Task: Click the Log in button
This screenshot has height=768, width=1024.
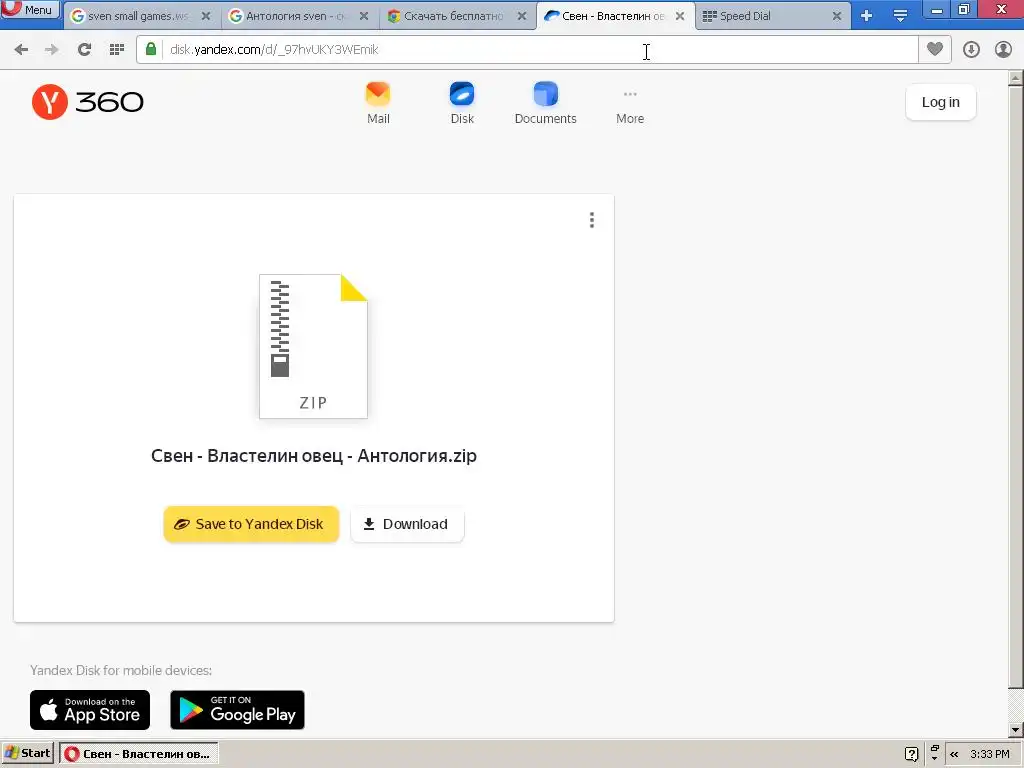Action: click(x=940, y=102)
